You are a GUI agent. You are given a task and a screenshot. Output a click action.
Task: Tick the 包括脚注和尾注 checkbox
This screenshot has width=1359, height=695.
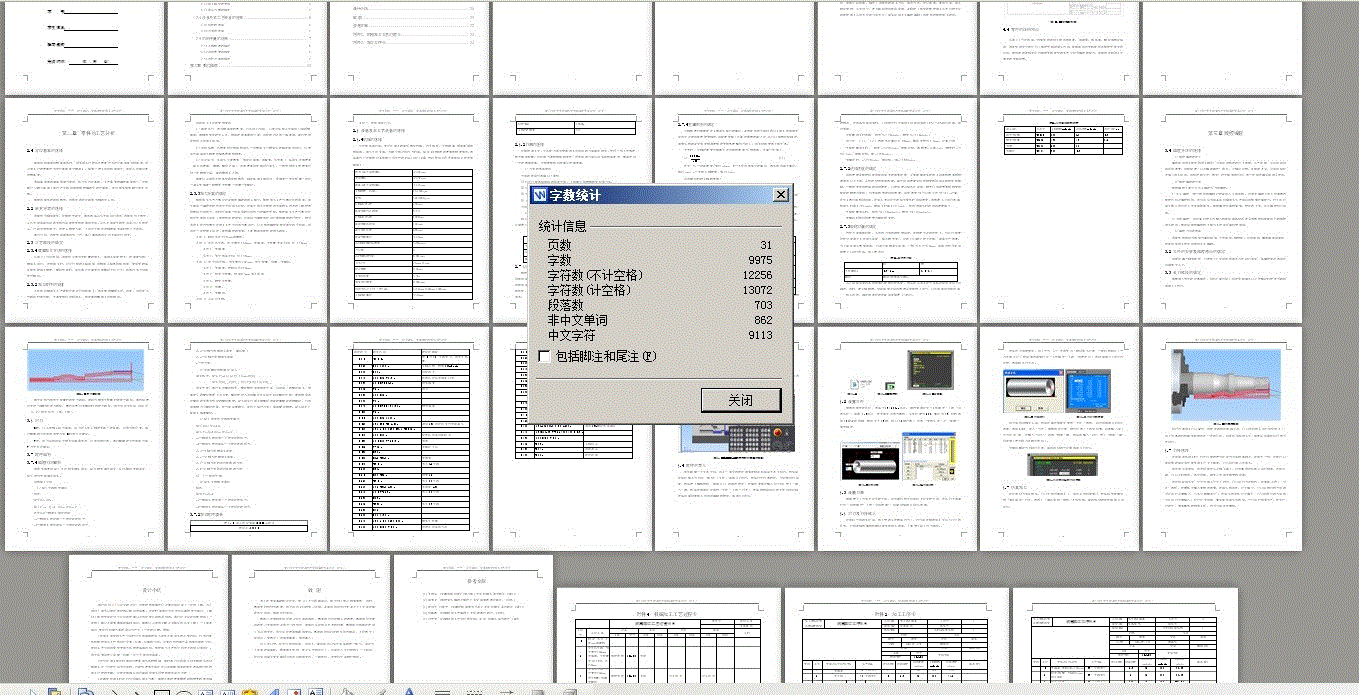pos(545,356)
